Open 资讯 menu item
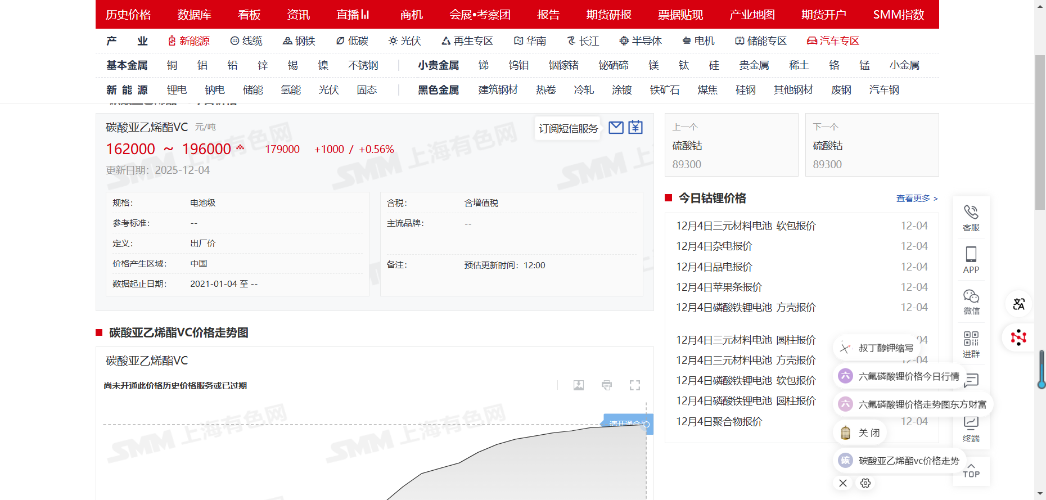This screenshot has height=500, width=1046. coord(298,15)
